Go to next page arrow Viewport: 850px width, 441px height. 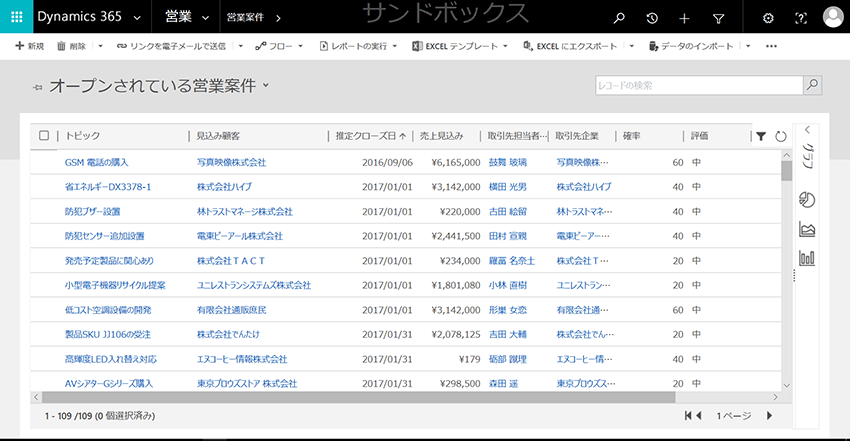(x=769, y=416)
